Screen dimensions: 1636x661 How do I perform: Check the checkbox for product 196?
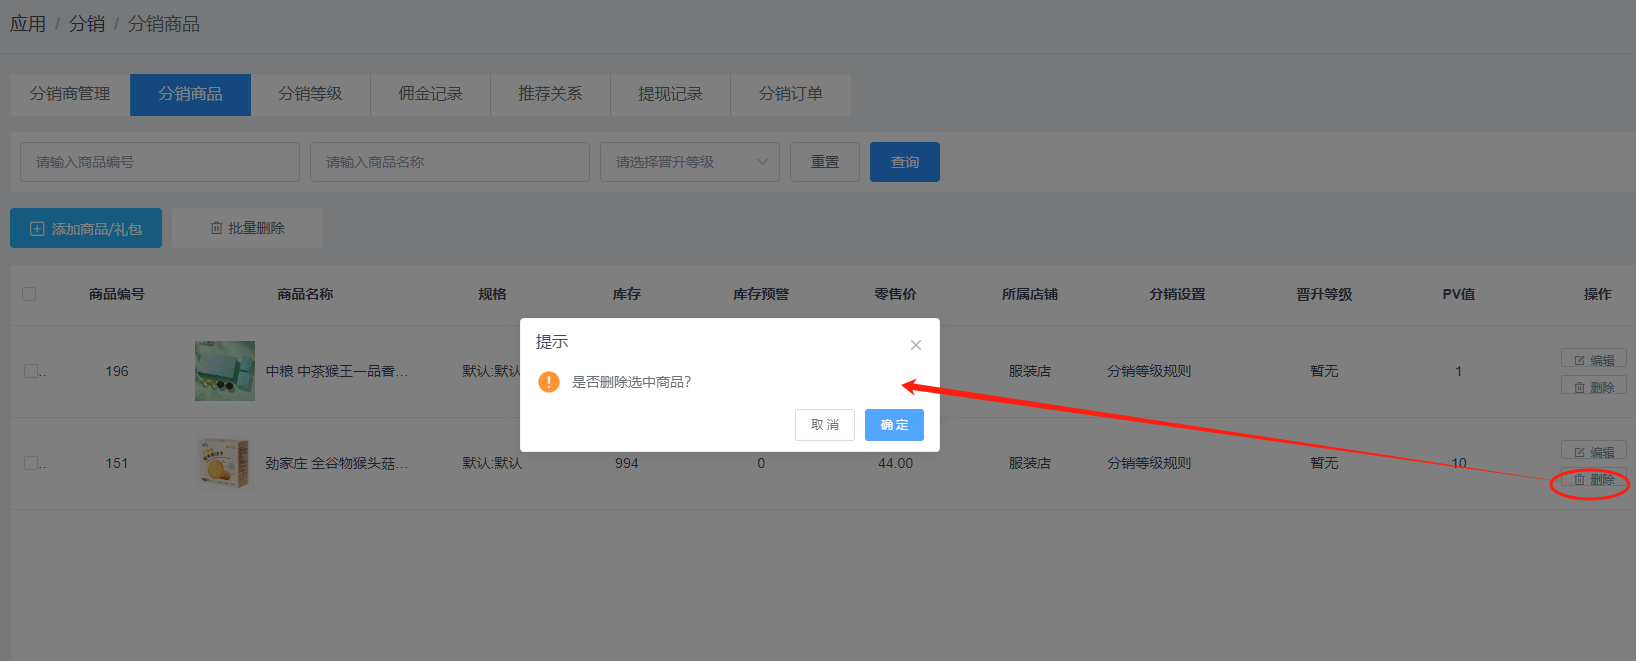pyautogui.click(x=31, y=371)
